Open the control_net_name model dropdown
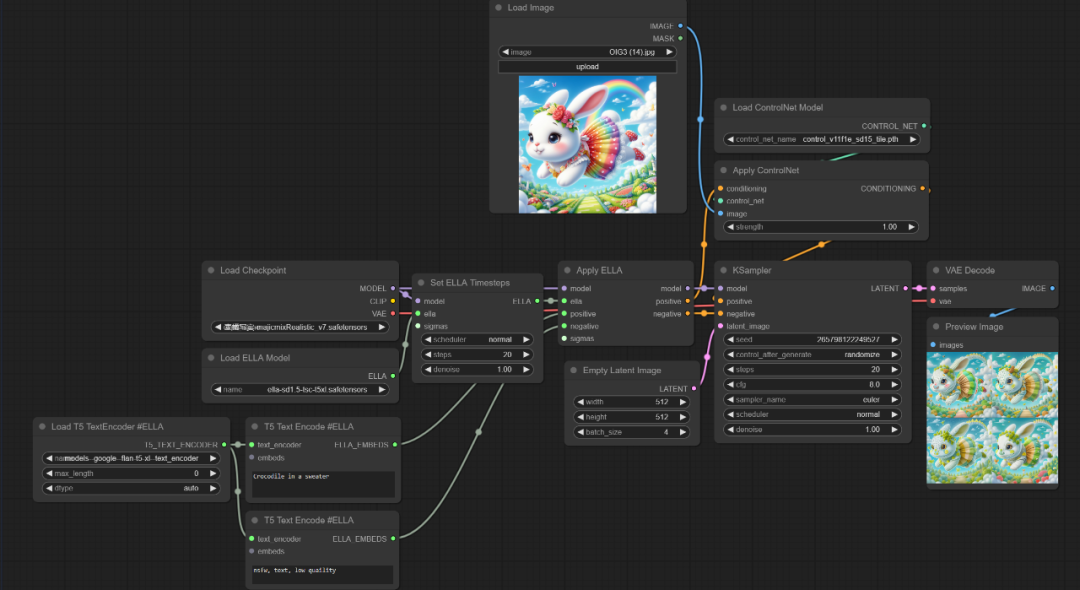 [822, 140]
